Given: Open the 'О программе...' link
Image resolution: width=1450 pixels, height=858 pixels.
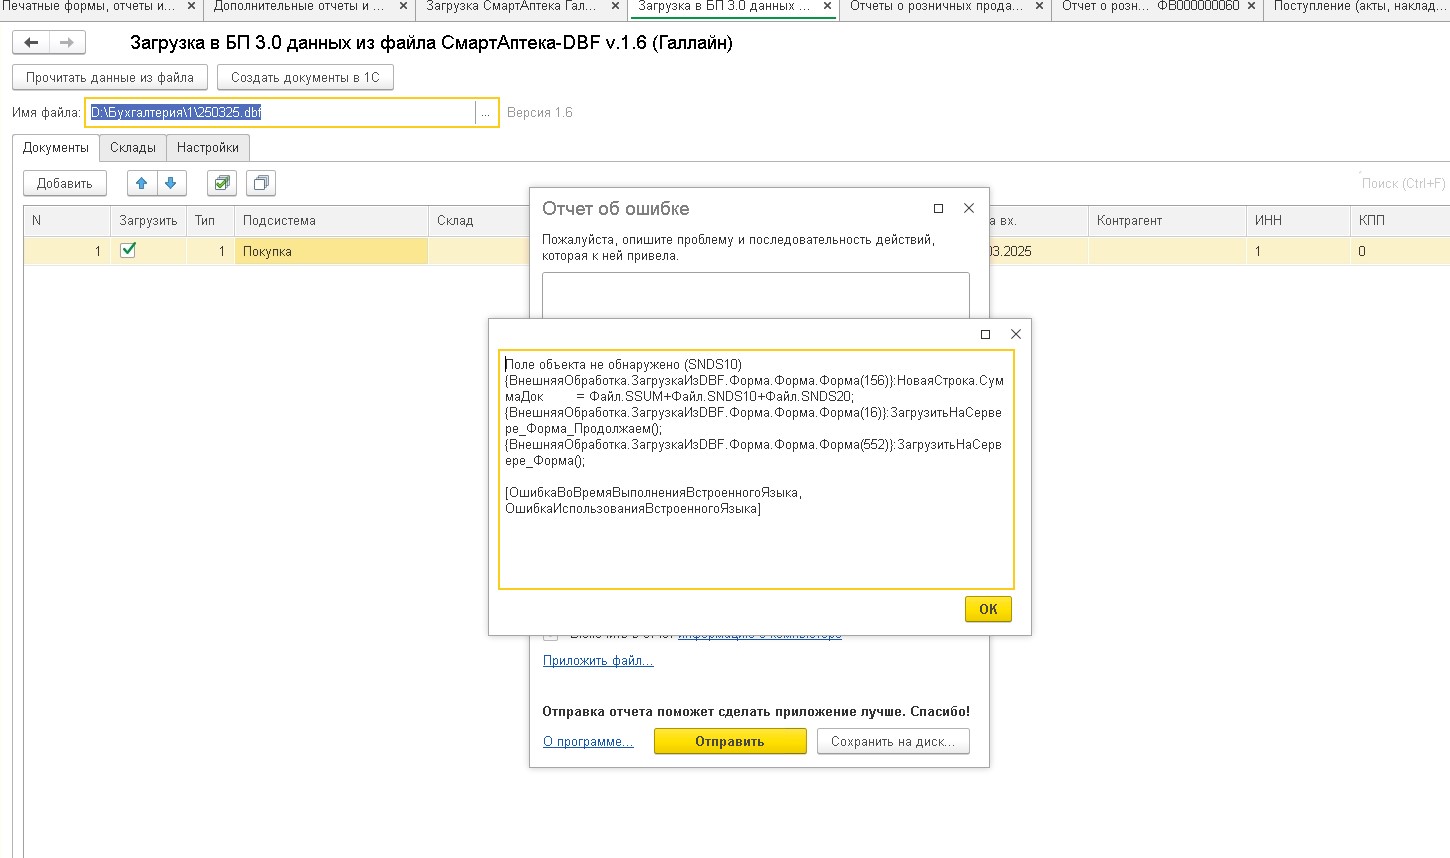Looking at the screenshot, I should click(x=588, y=741).
